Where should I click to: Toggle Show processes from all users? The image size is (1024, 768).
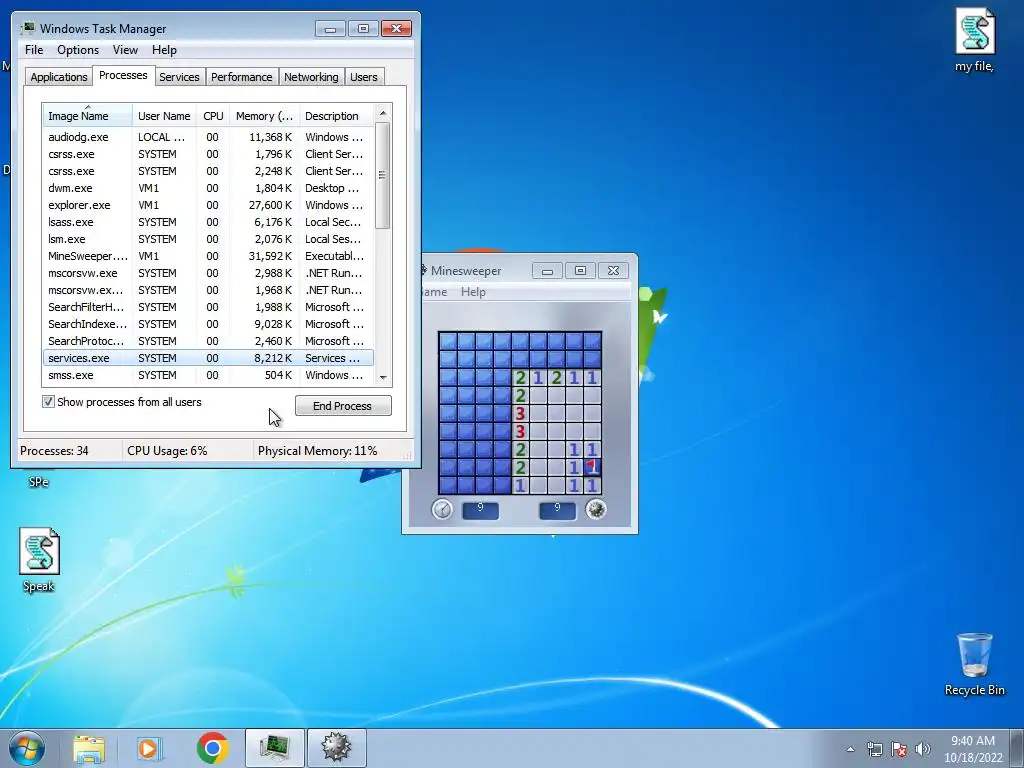[48, 402]
